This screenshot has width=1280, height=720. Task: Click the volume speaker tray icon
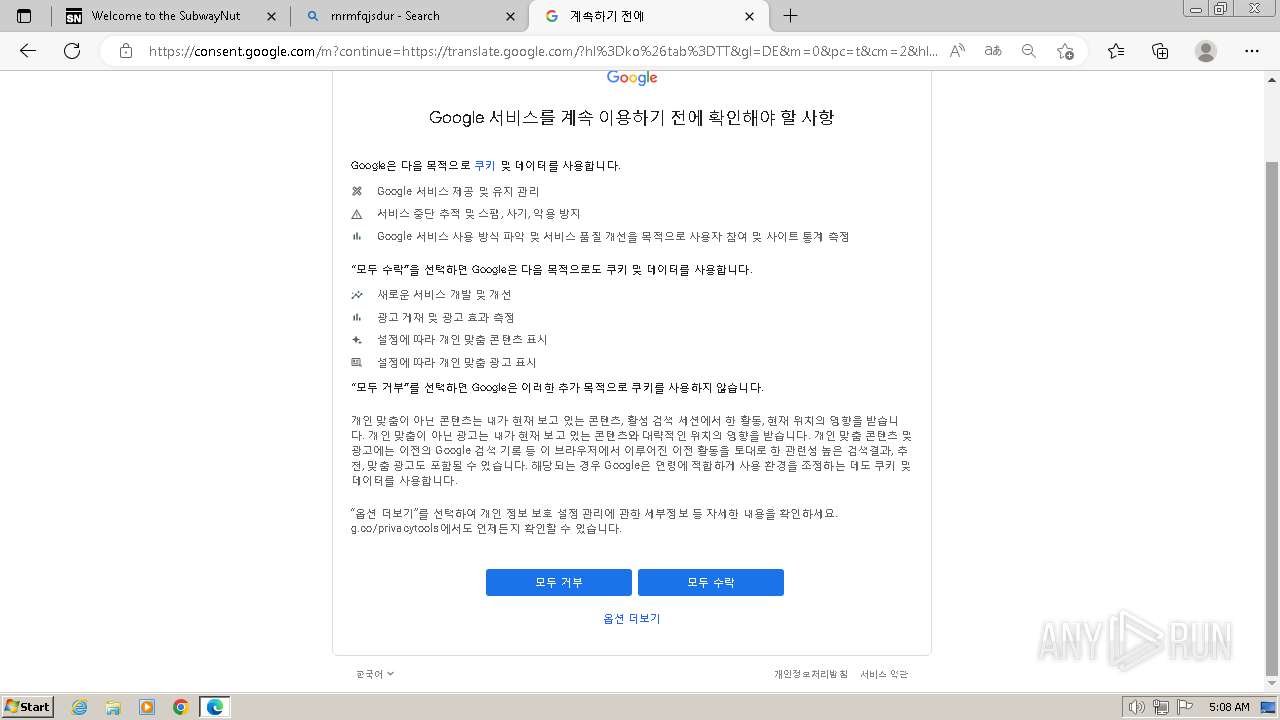(1138, 707)
